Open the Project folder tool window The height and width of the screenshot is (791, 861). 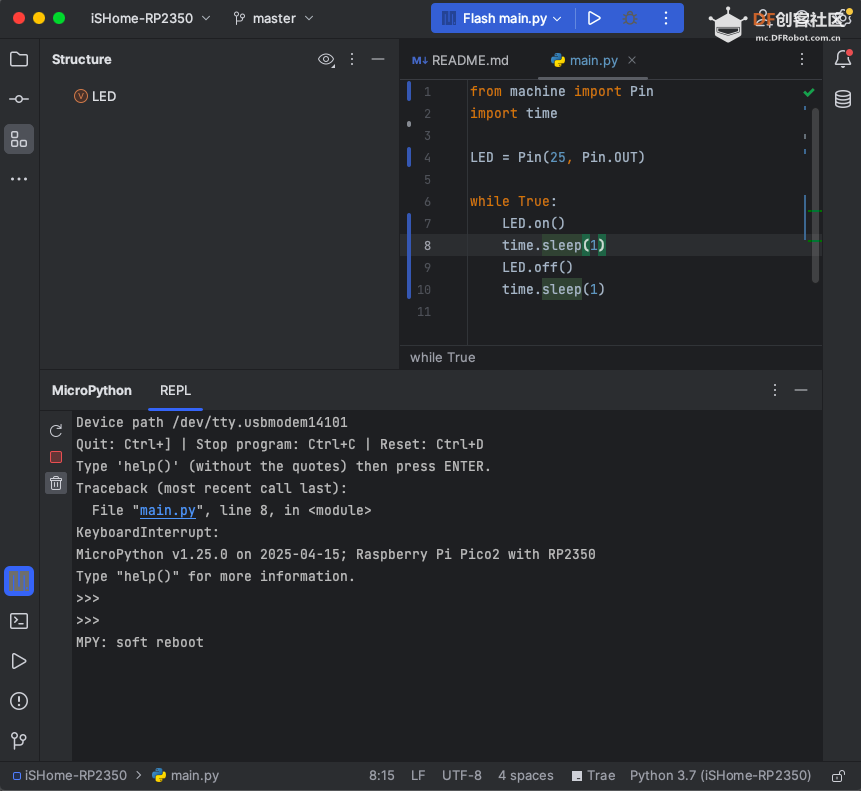click(19, 59)
